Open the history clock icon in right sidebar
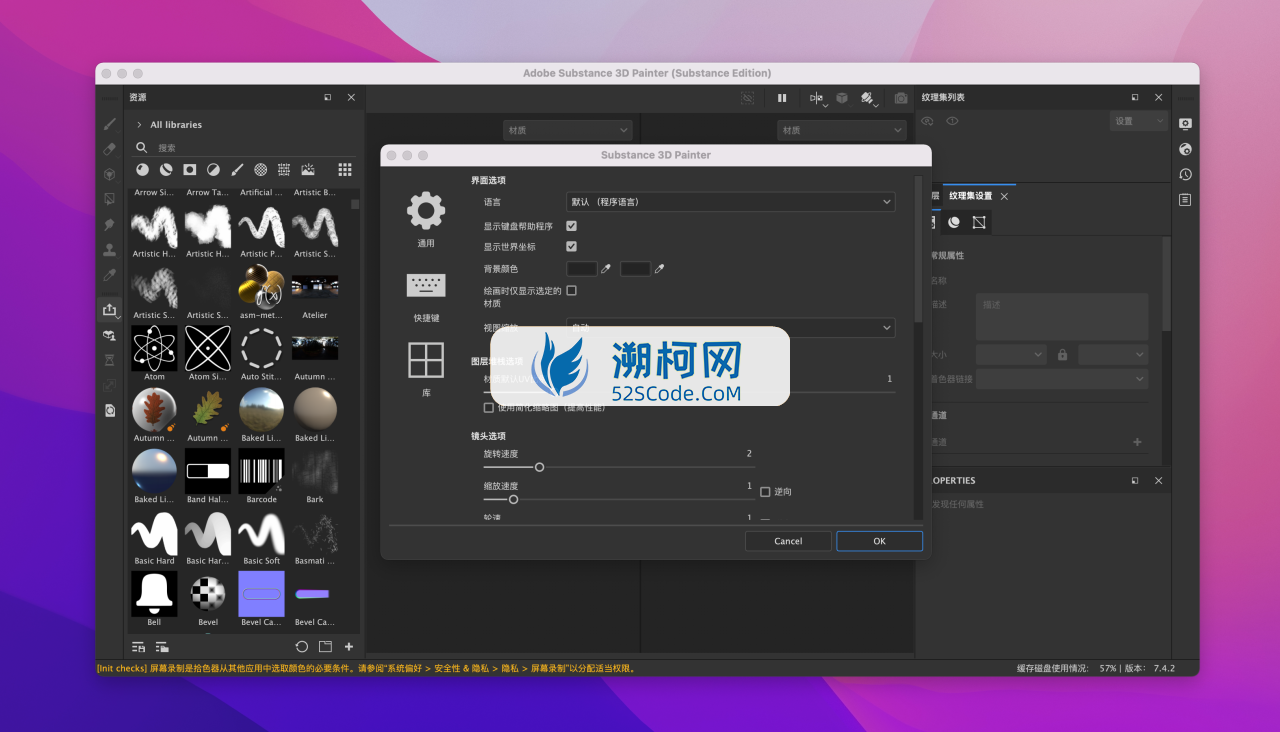The image size is (1280, 732). (x=1185, y=174)
